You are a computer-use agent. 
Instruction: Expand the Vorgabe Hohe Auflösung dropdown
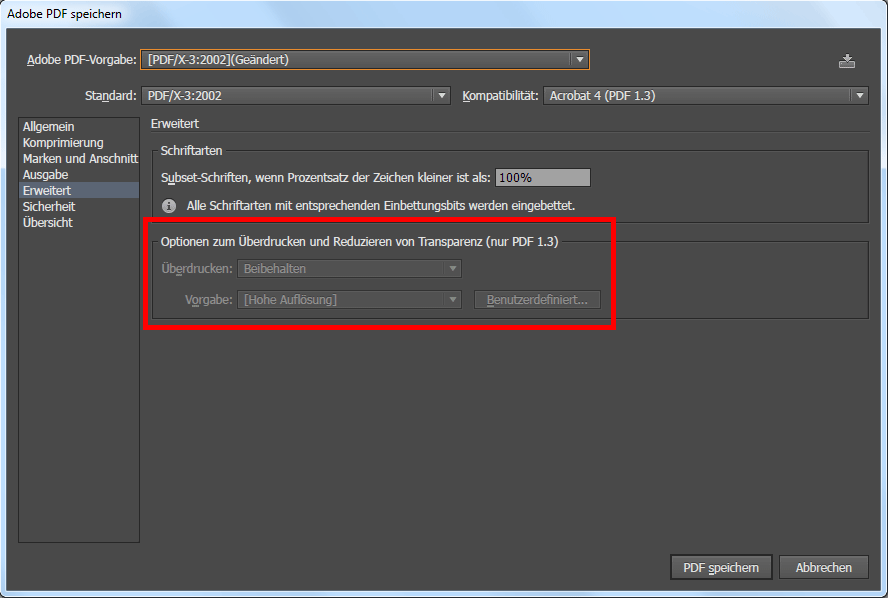[349, 300]
